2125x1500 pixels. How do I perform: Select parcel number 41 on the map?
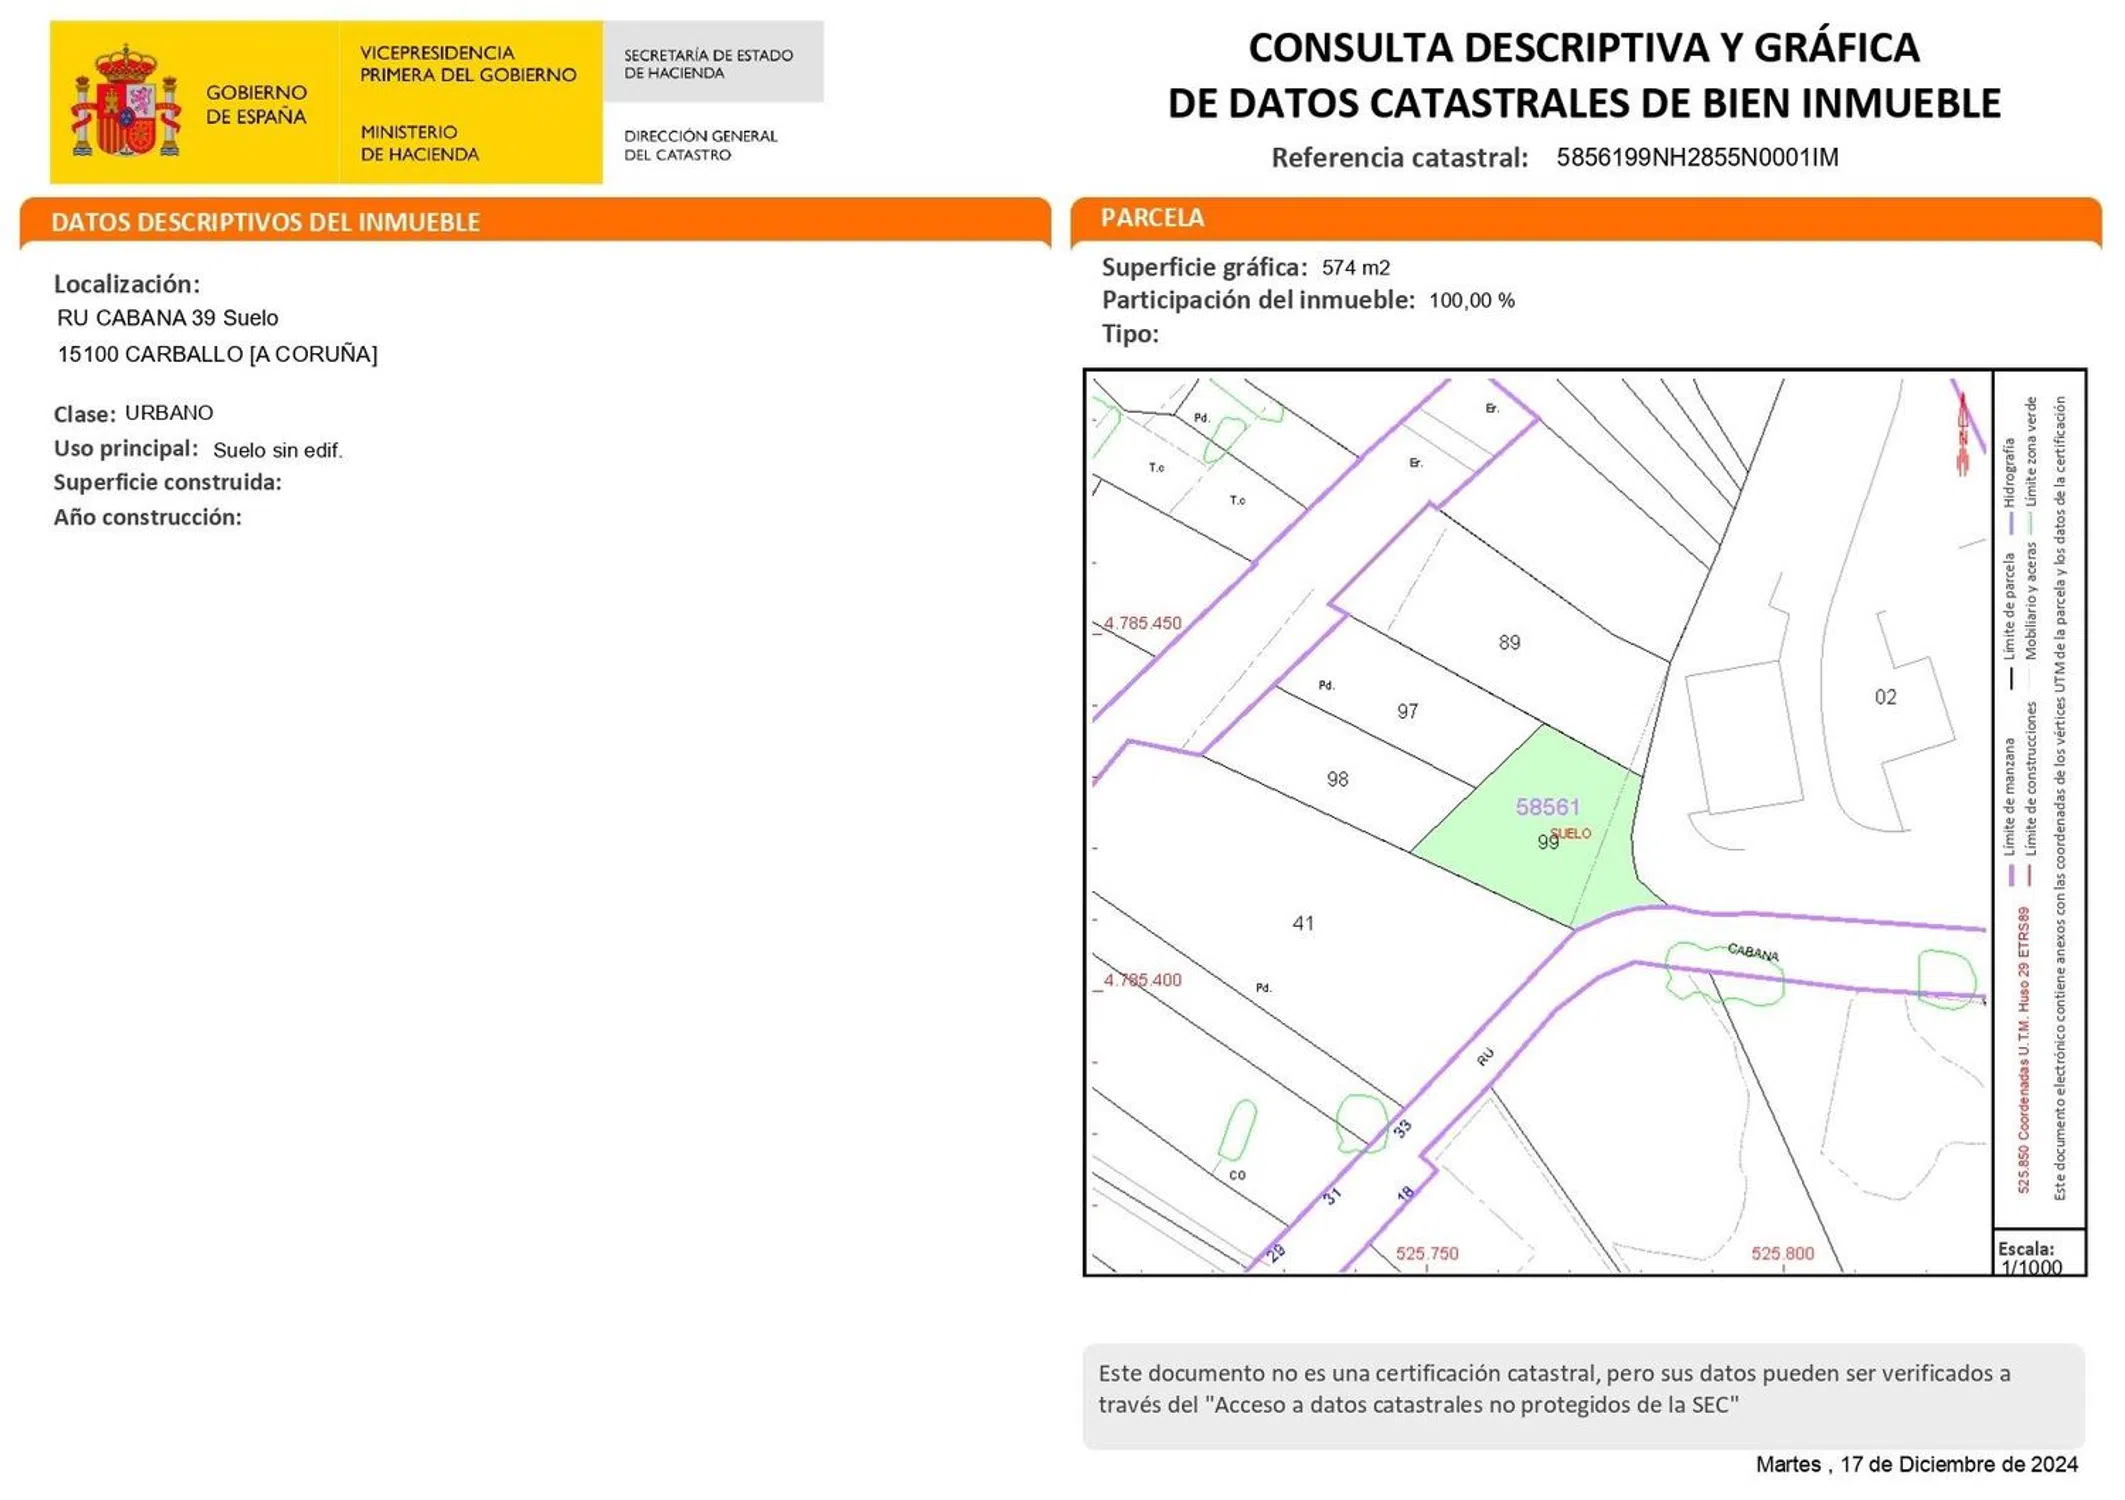click(x=1303, y=924)
